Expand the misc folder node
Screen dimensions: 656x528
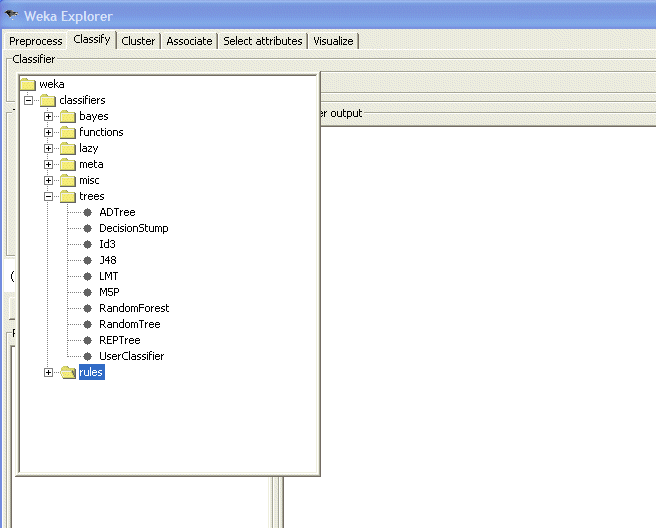(x=48, y=180)
